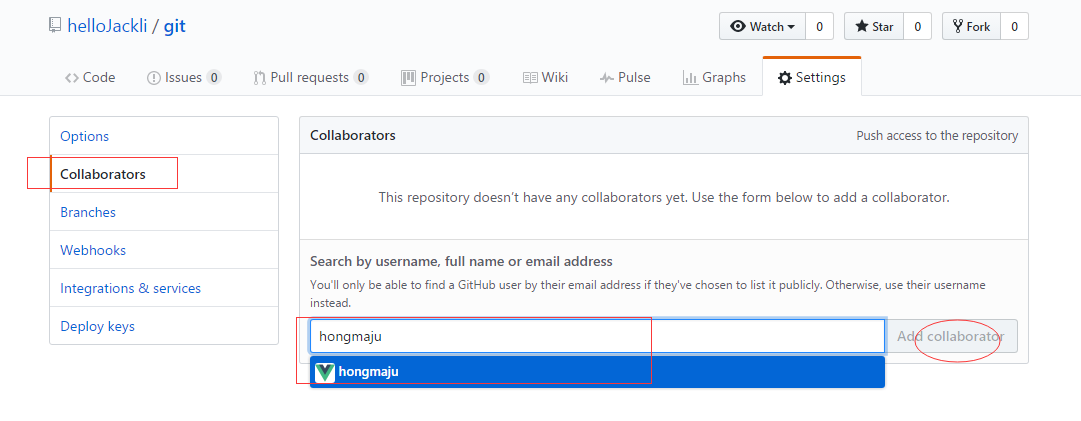
Task: Click the forks count next to Fork
Action: 1014,26
